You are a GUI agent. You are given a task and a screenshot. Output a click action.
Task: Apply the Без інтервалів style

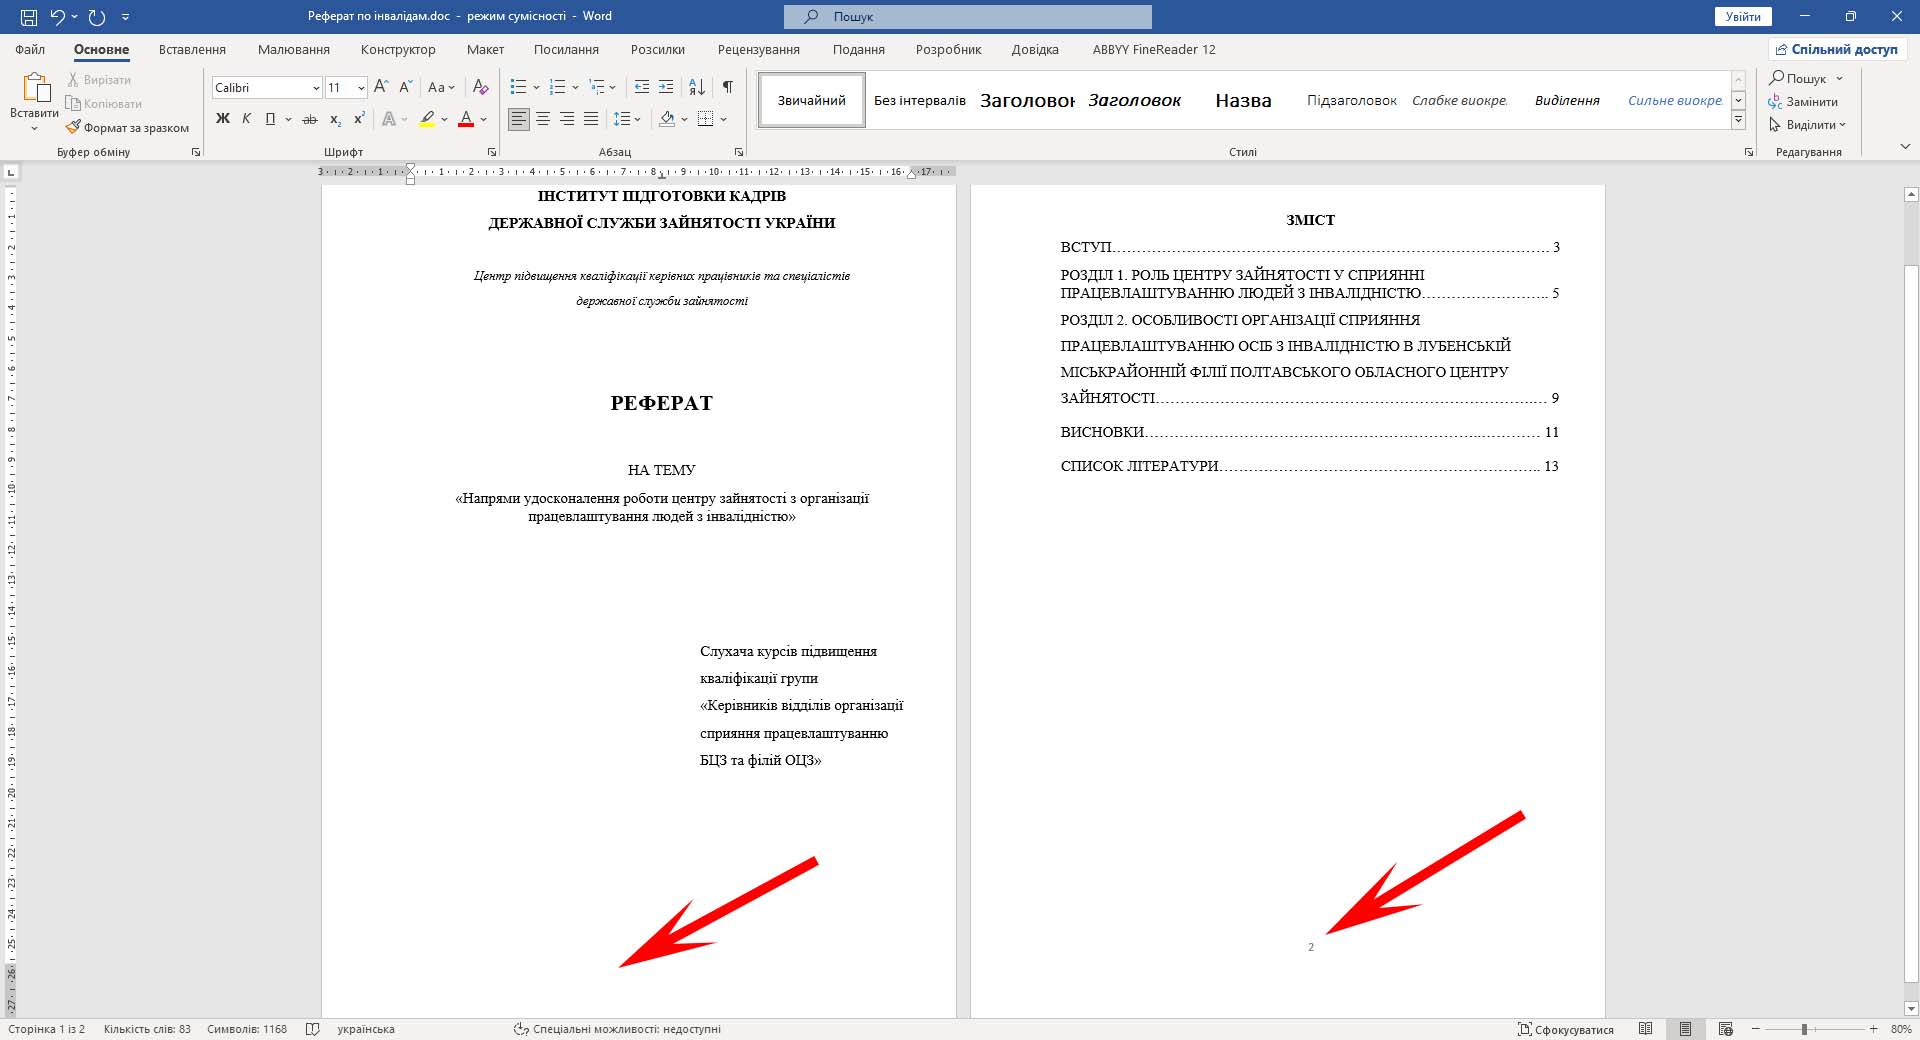[x=920, y=100]
